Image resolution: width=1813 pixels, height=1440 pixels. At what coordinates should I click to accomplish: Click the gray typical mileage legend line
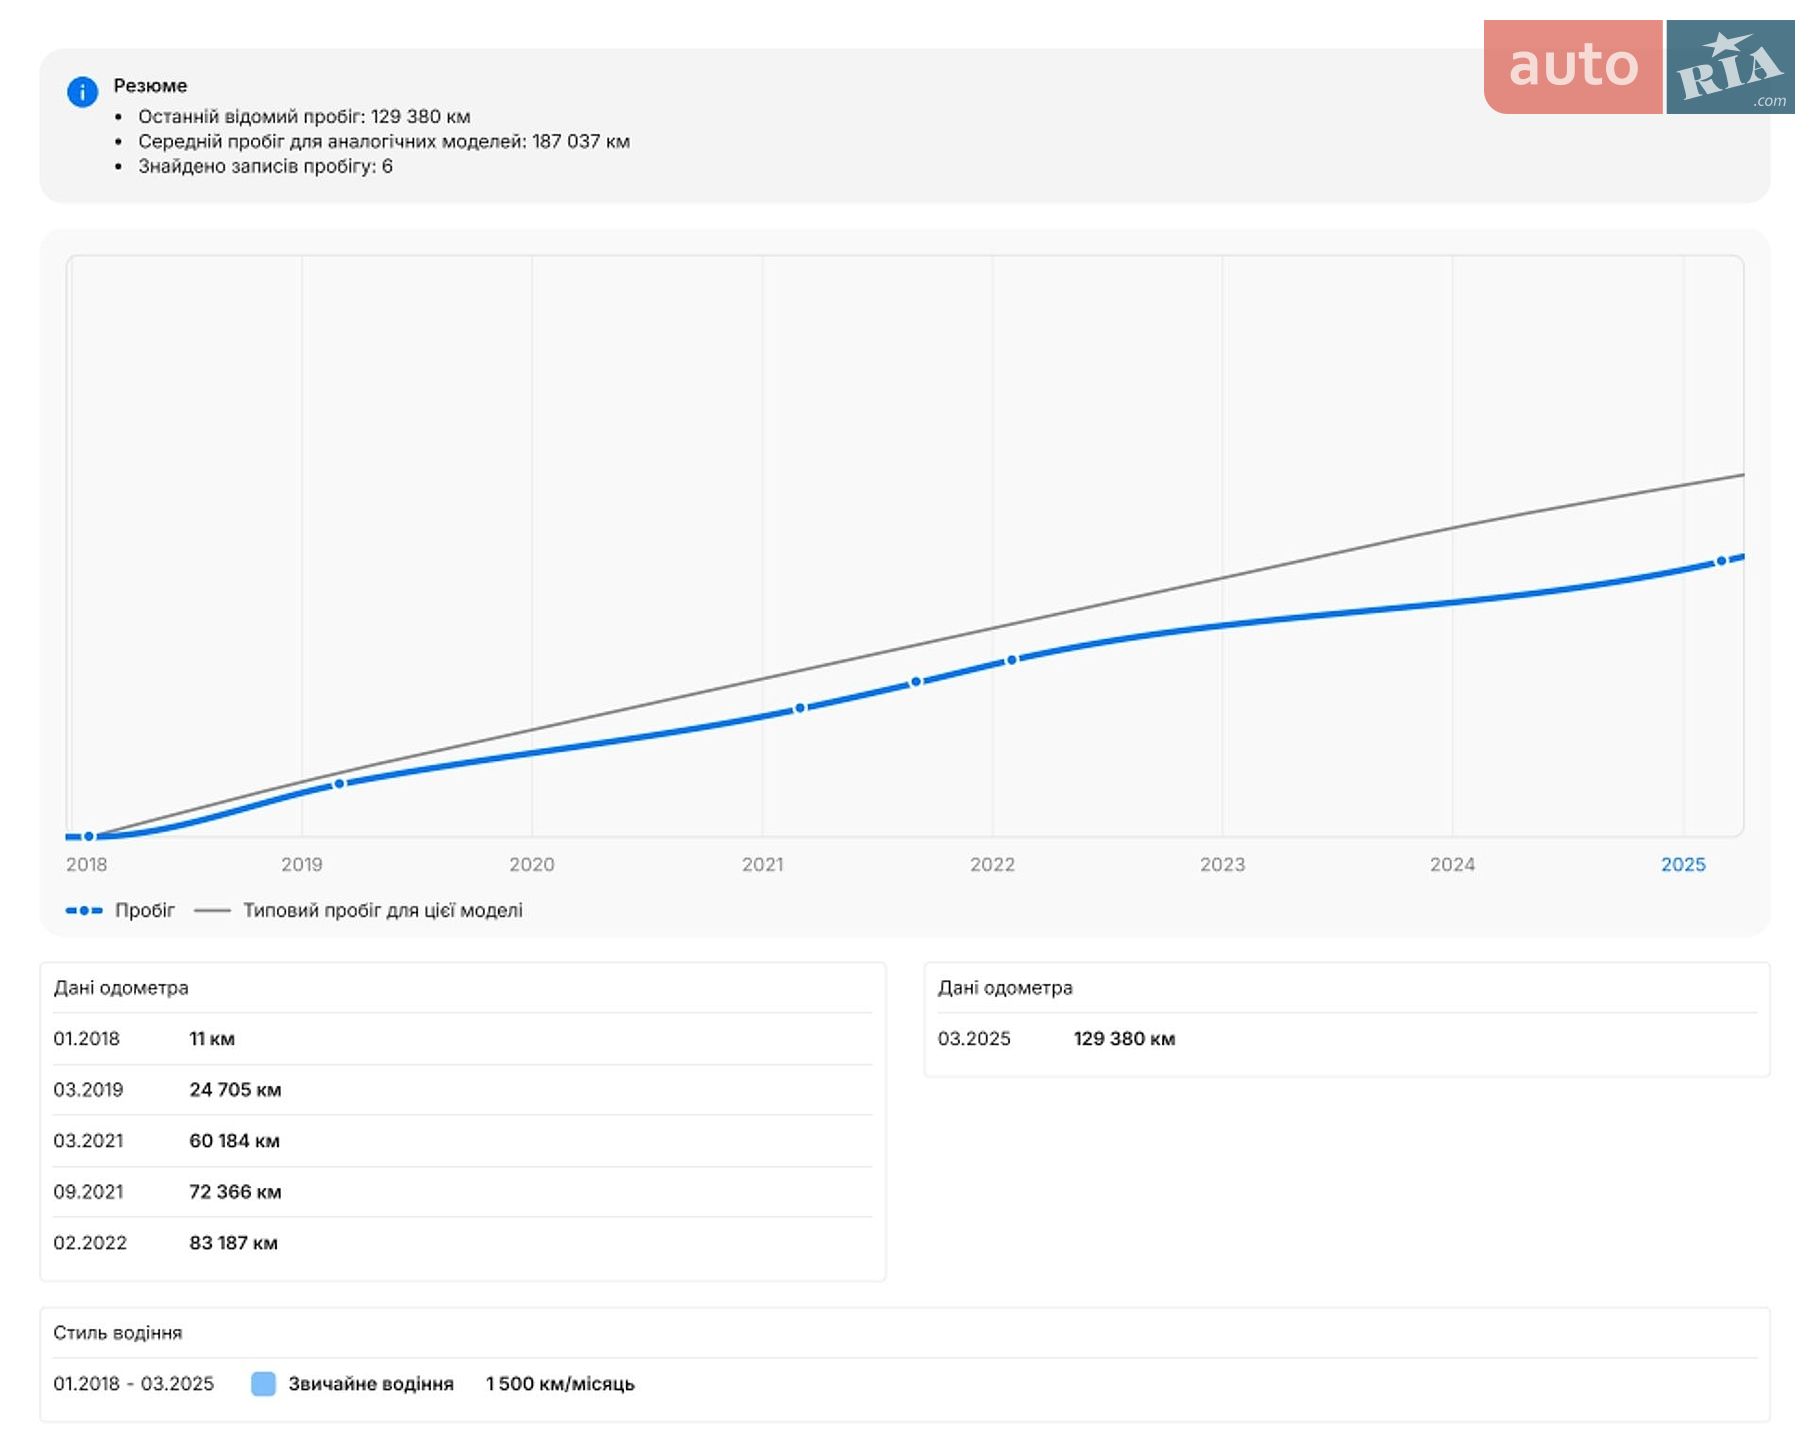(x=212, y=911)
